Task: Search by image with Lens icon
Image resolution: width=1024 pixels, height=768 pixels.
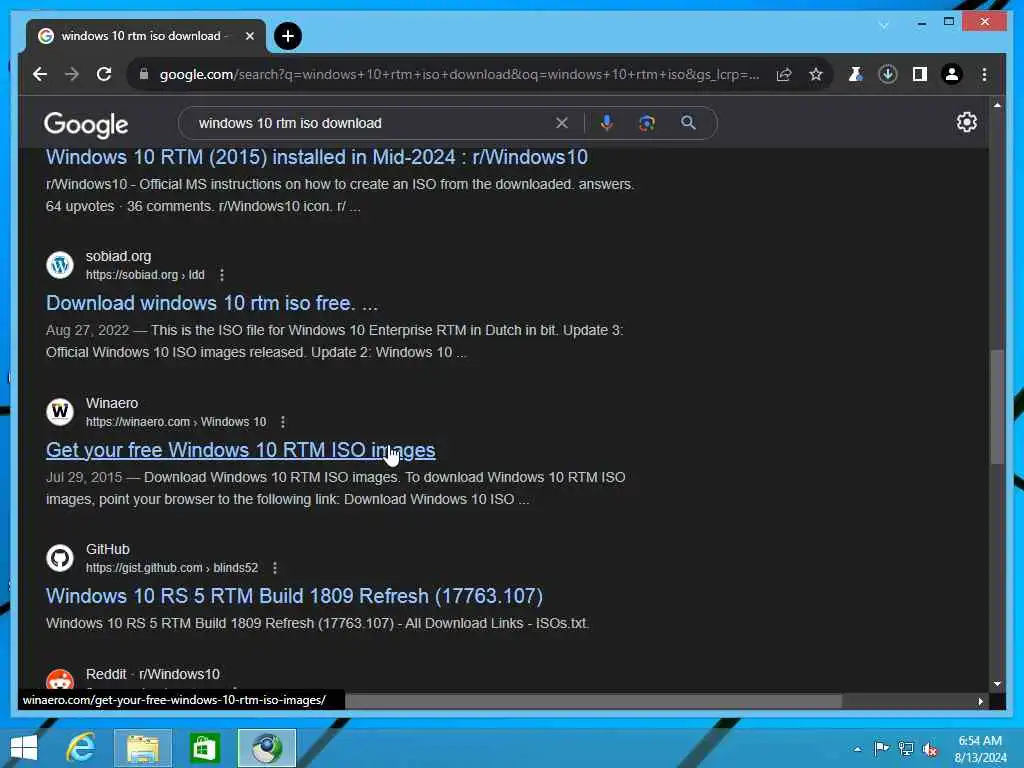Action: click(x=647, y=123)
